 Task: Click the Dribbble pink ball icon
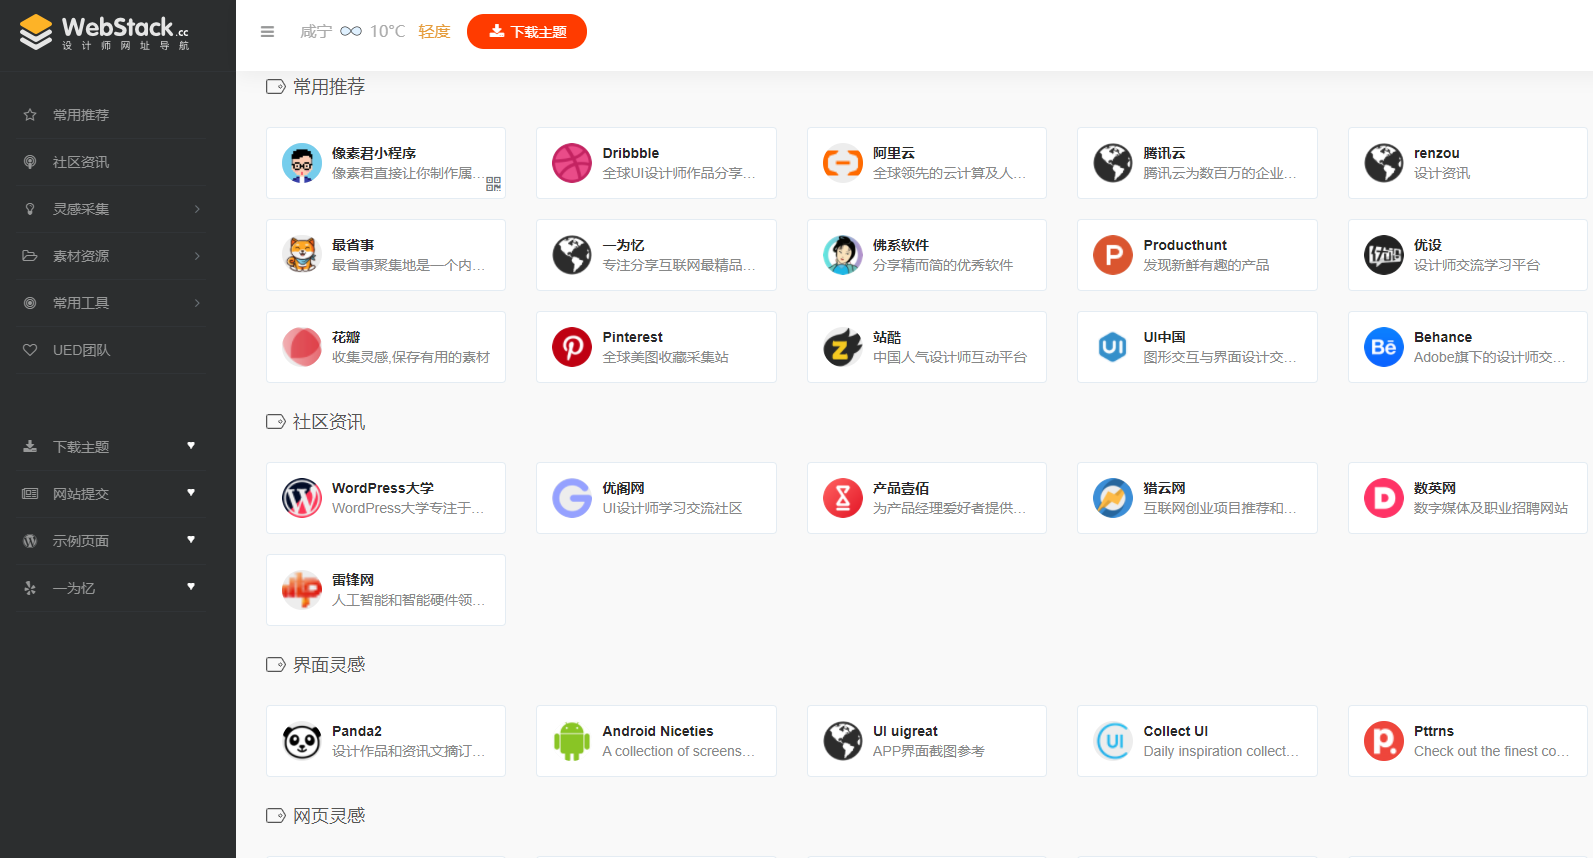pyautogui.click(x=572, y=163)
